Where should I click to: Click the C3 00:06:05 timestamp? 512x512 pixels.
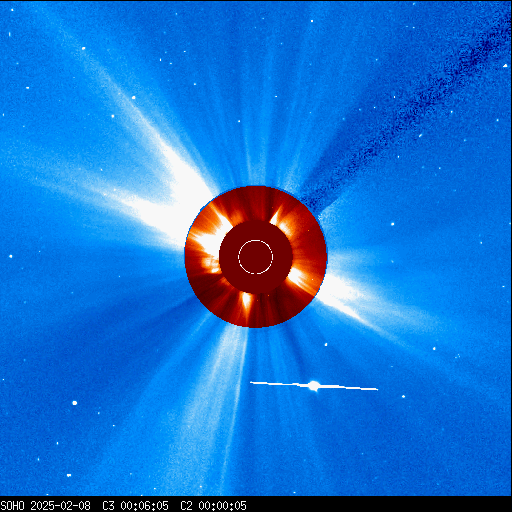135,505
